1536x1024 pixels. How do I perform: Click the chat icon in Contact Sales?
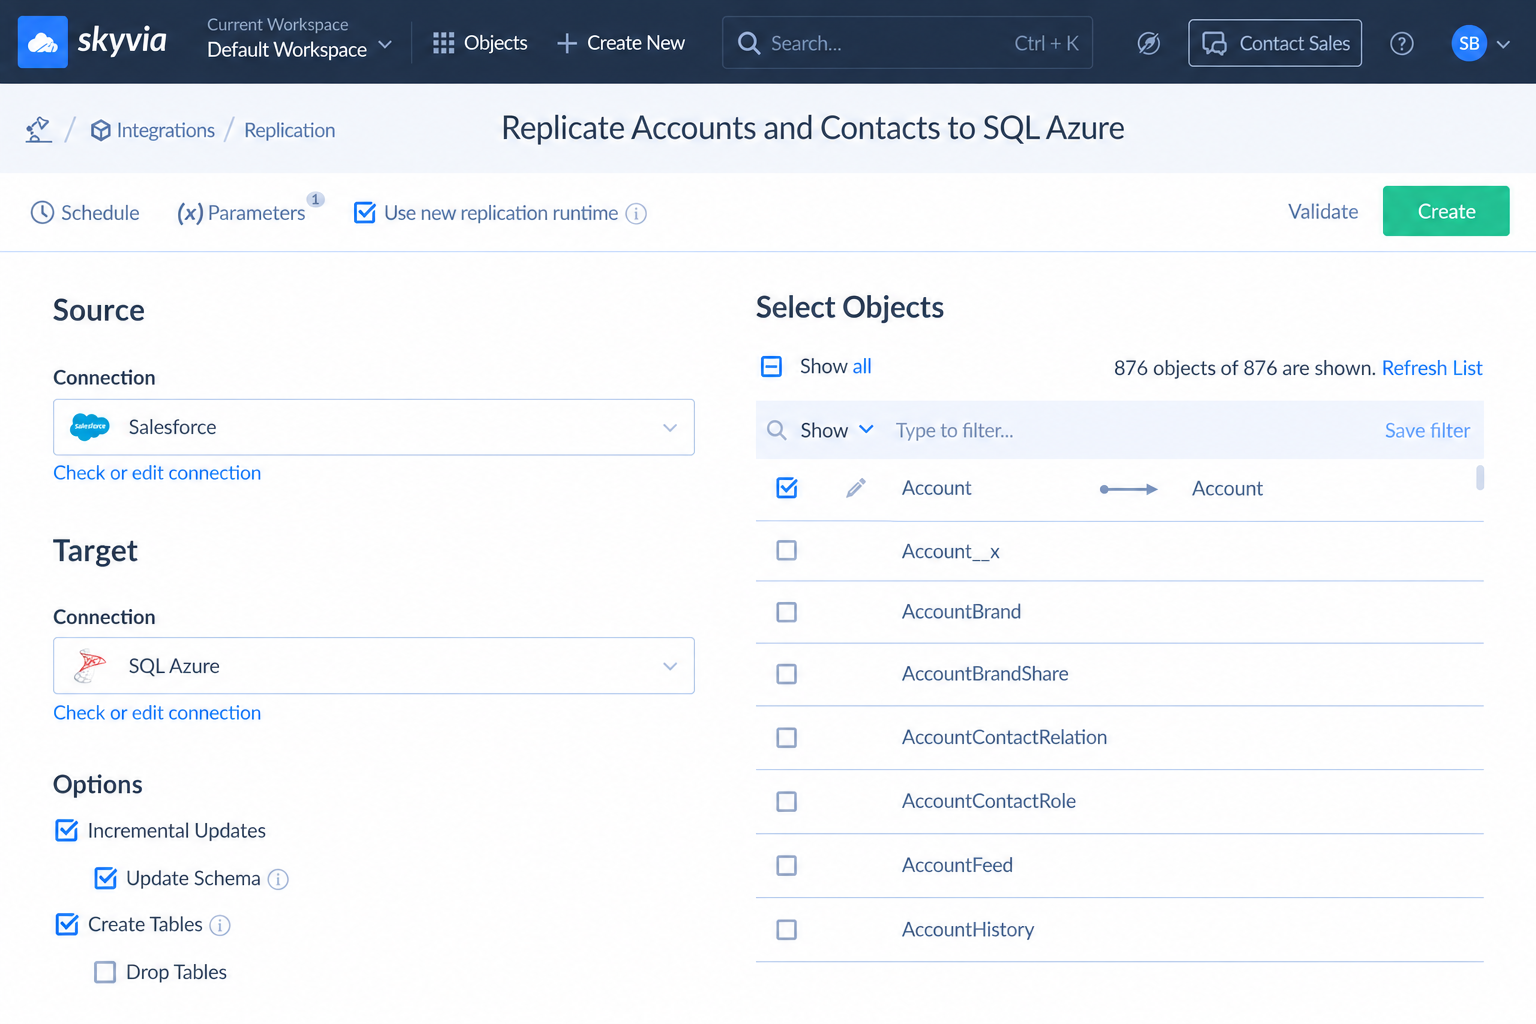[1214, 43]
